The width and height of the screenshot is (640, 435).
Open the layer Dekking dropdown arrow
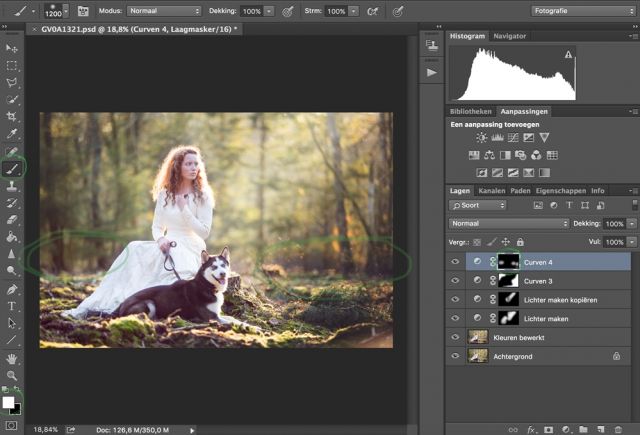632,224
